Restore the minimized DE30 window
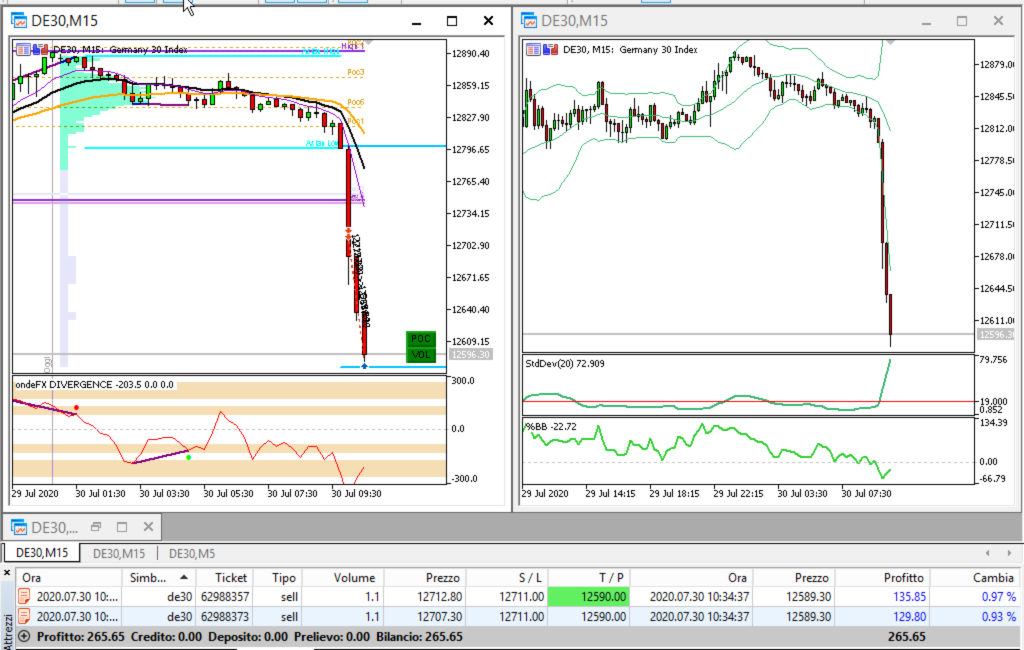 [x=96, y=527]
